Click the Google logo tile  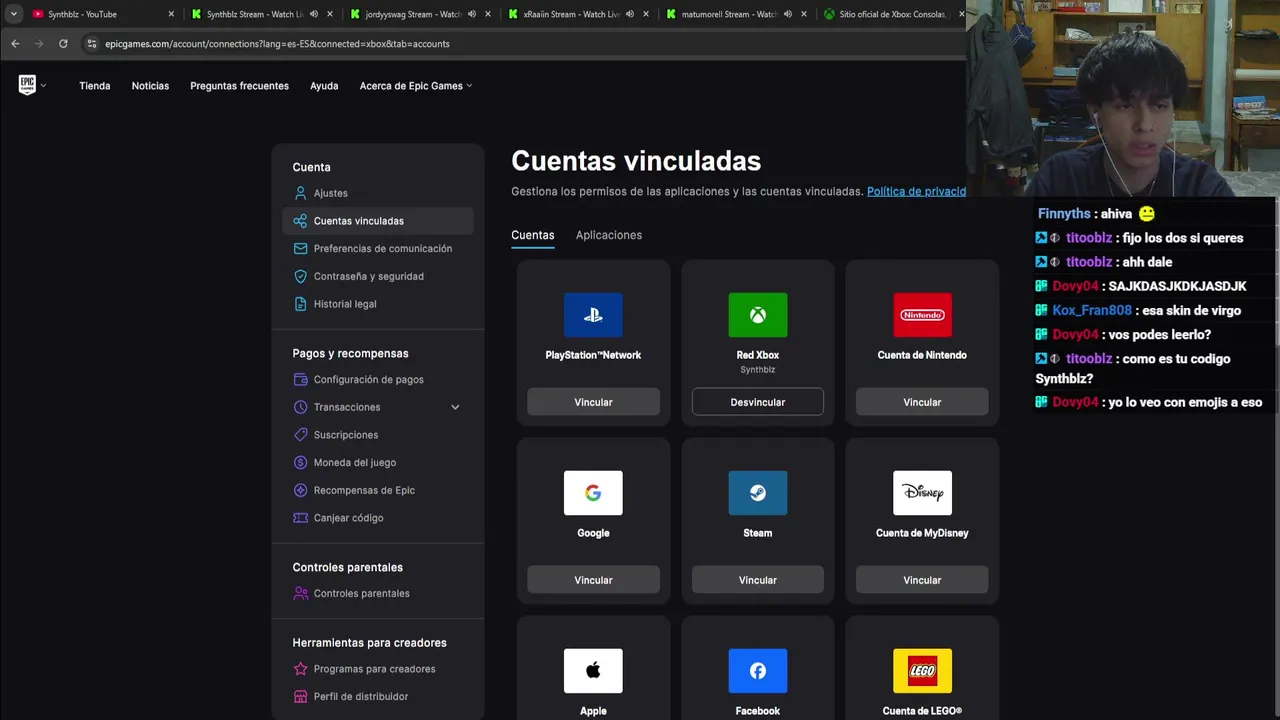coord(593,493)
